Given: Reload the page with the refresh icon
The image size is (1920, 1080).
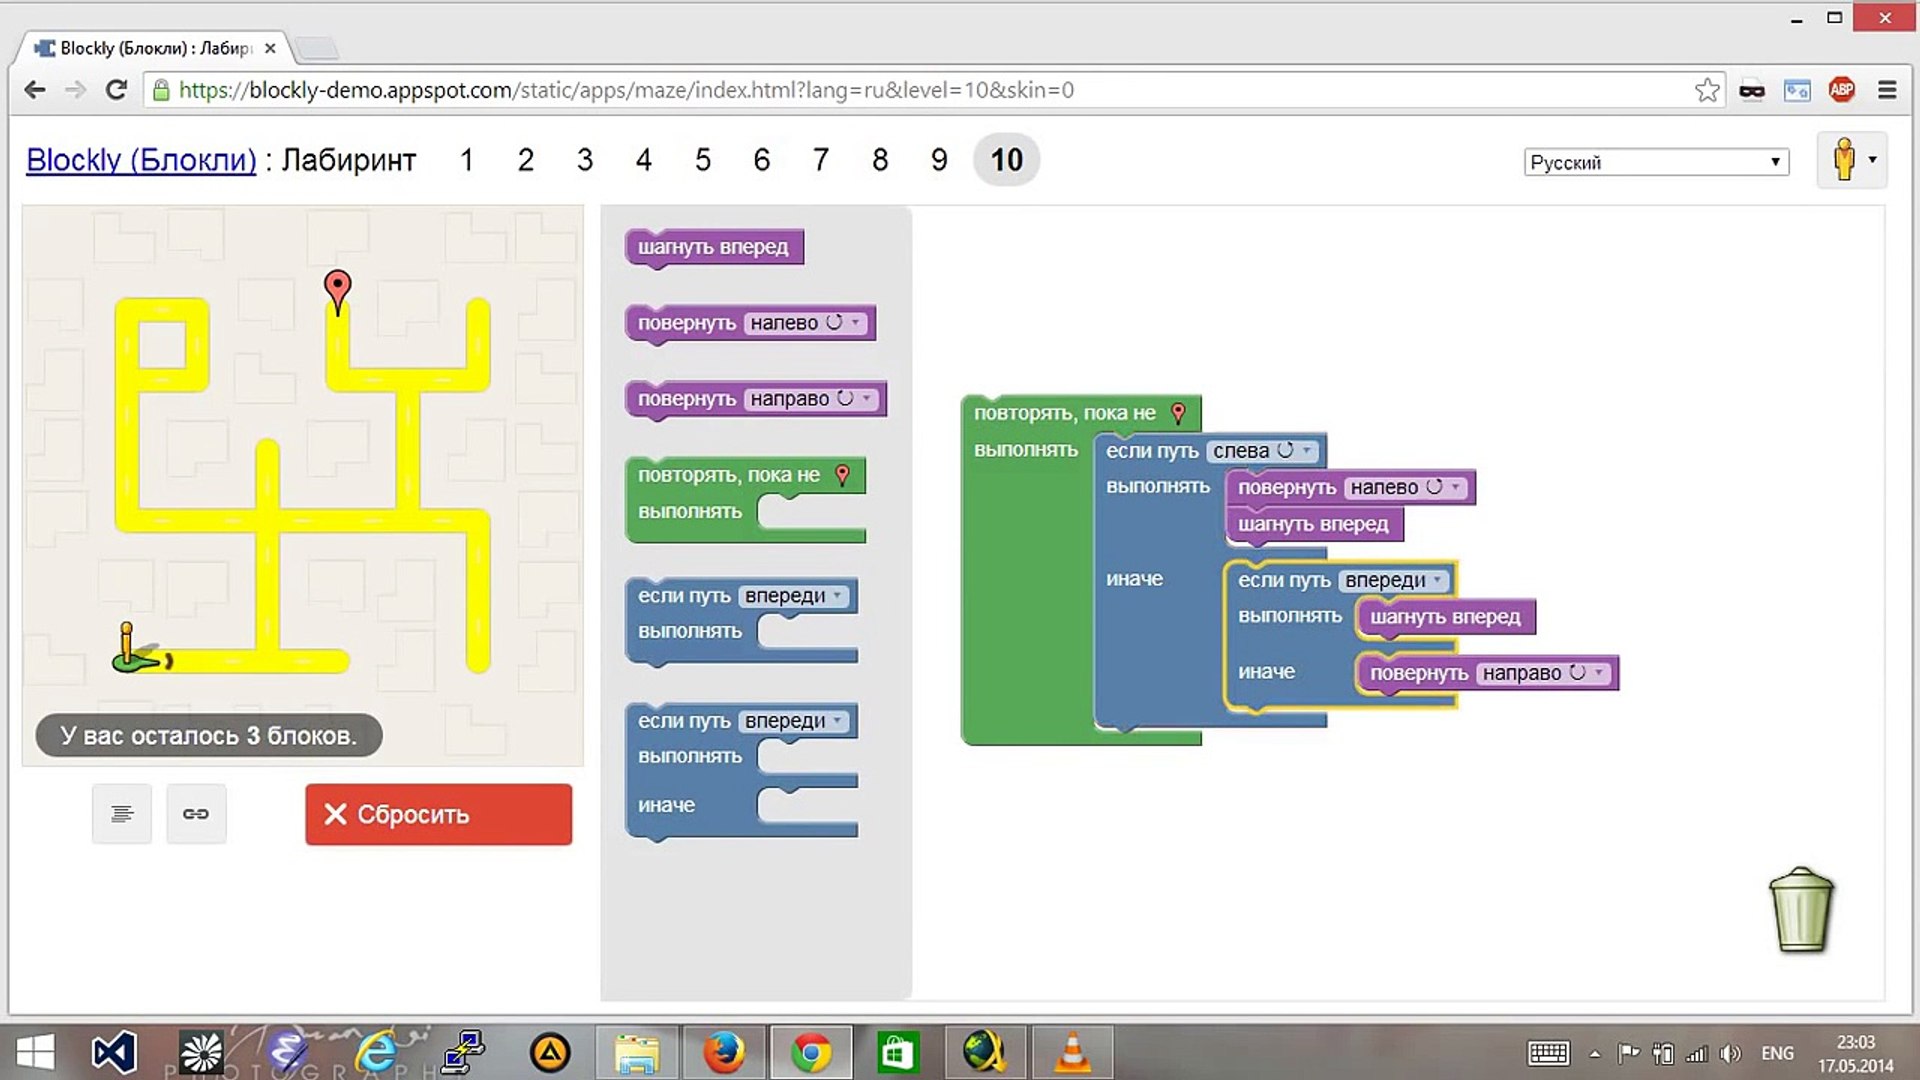Looking at the screenshot, I should click(x=117, y=90).
